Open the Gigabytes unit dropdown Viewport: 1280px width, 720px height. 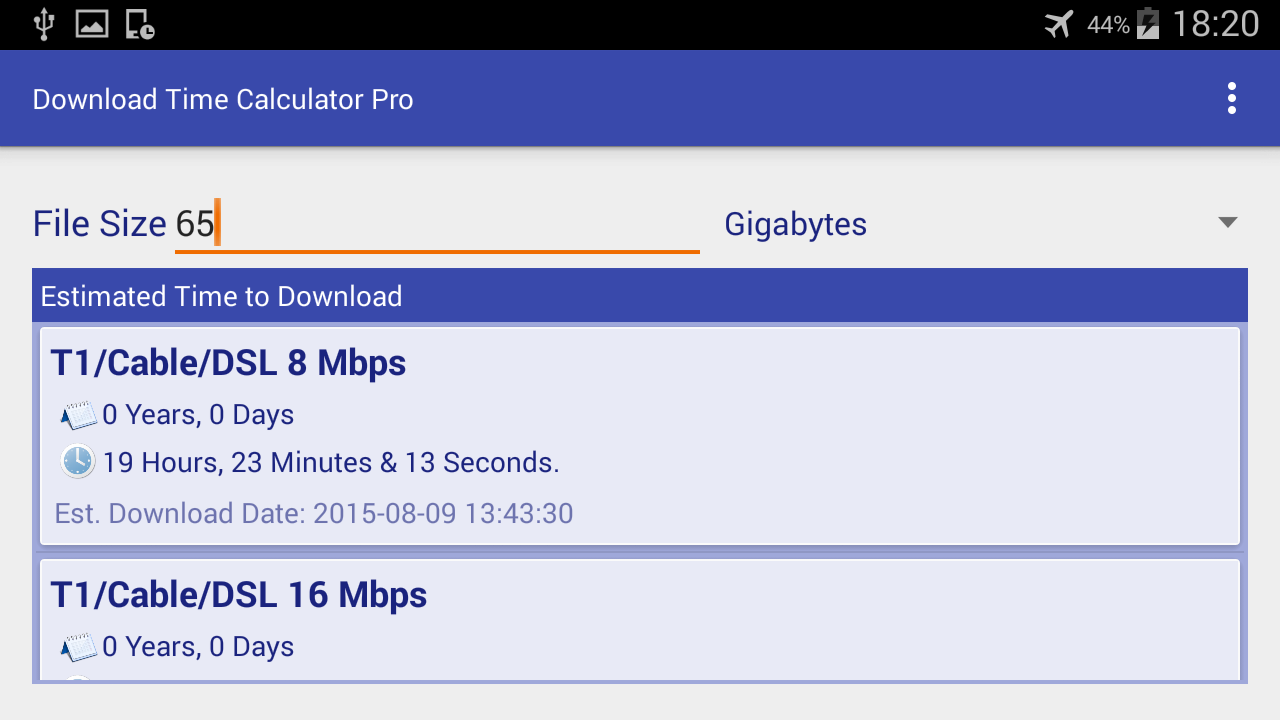982,224
